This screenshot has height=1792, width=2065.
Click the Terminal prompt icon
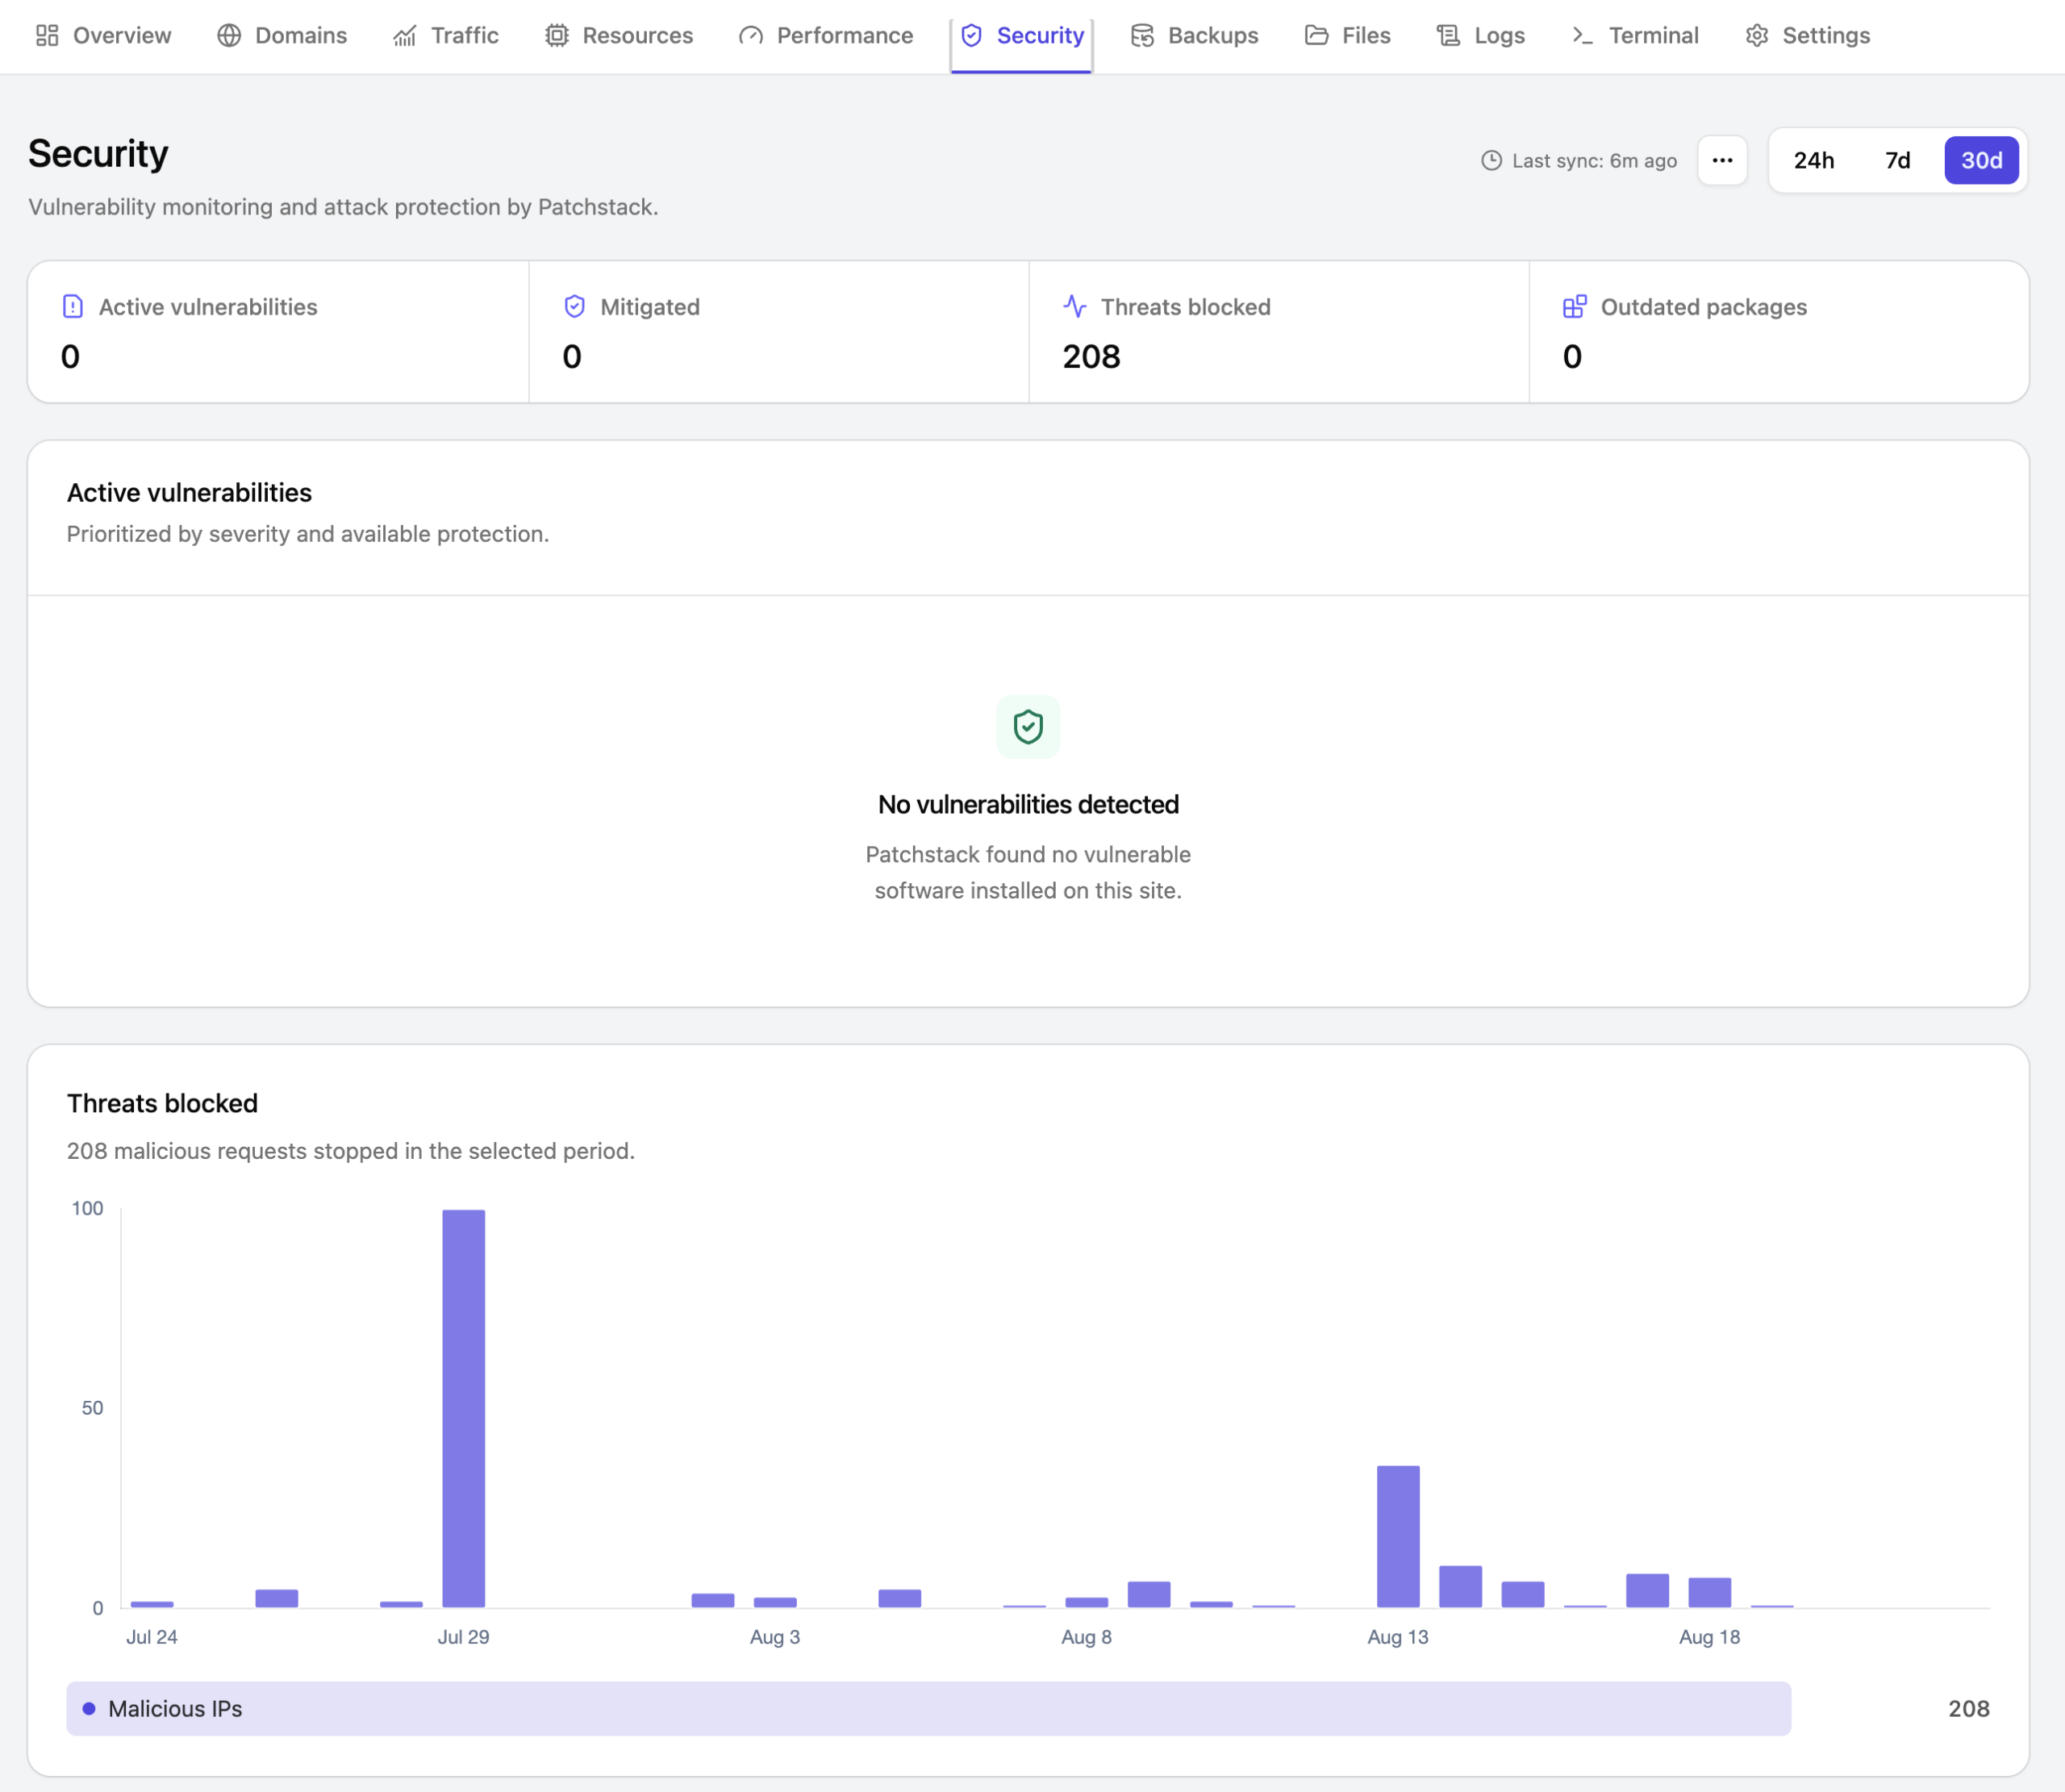click(1582, 36)
